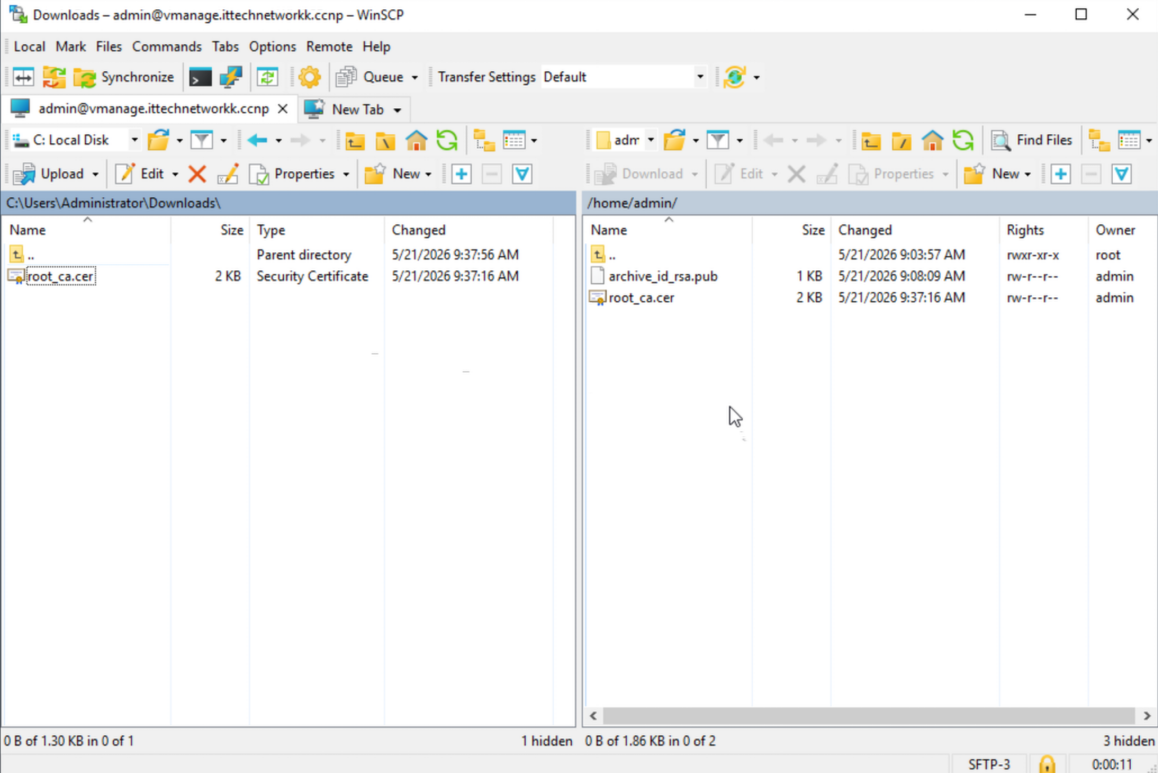
Task: Click the remote root directory icon
Action: tap(901, 140)
